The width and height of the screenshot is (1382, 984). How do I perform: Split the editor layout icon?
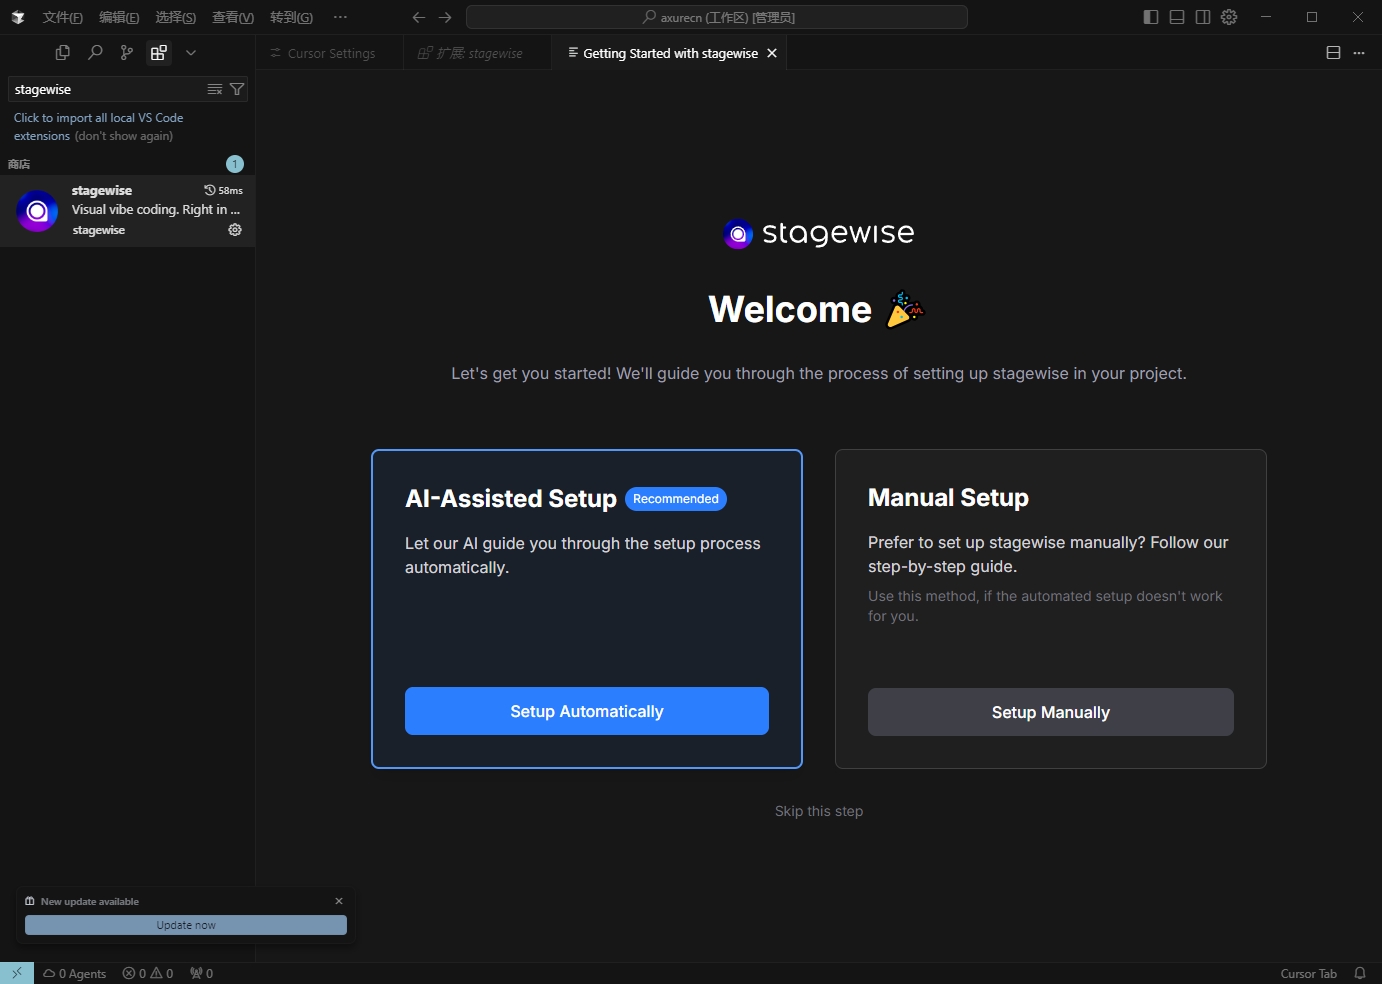click(x=1333, y=53)
